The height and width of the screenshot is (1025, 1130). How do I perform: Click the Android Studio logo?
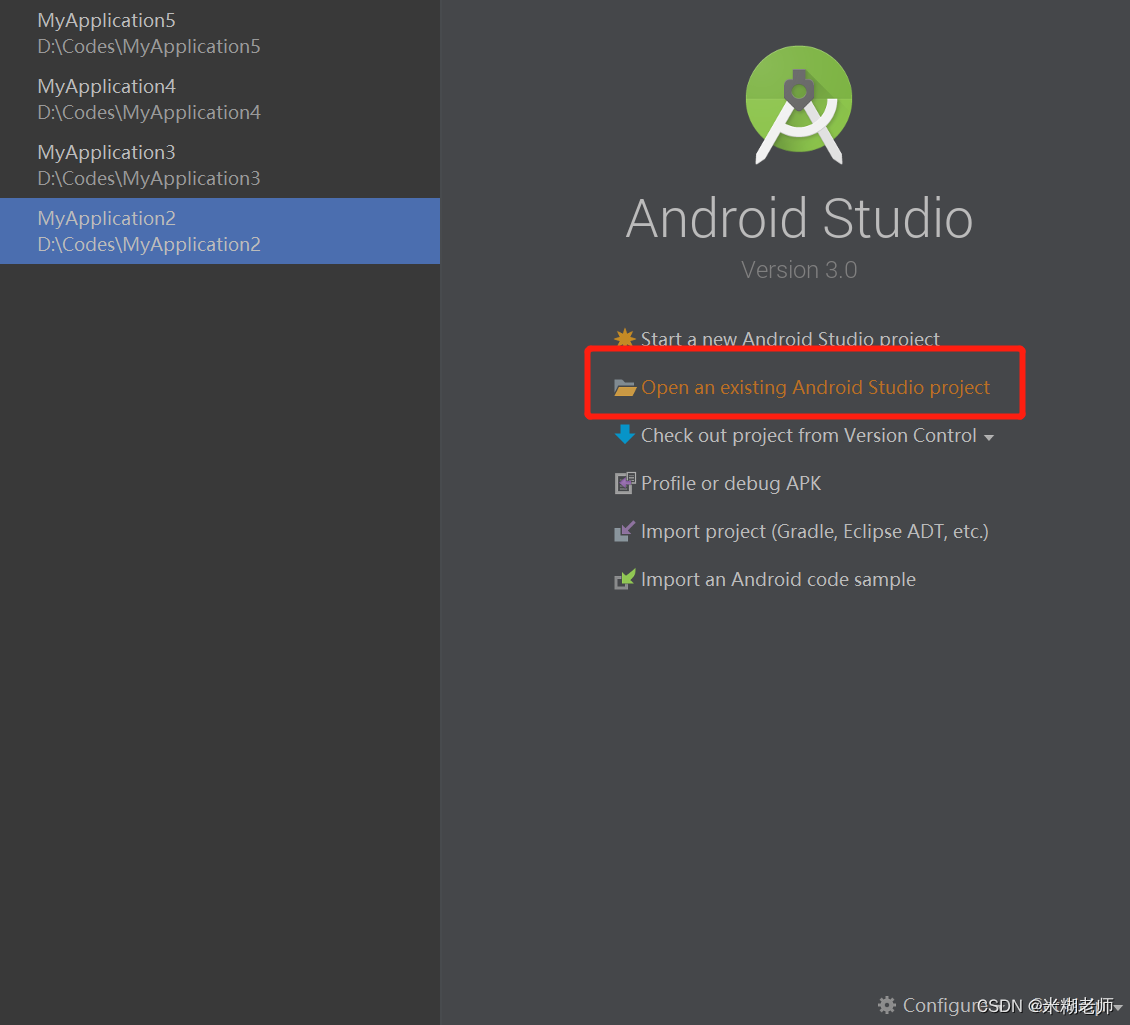[798, 105]
